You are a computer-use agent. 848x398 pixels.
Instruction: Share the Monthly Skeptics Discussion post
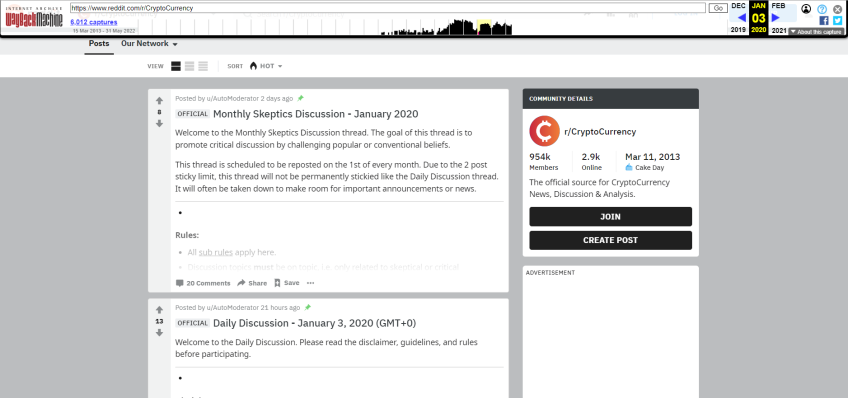pos(252,283)
